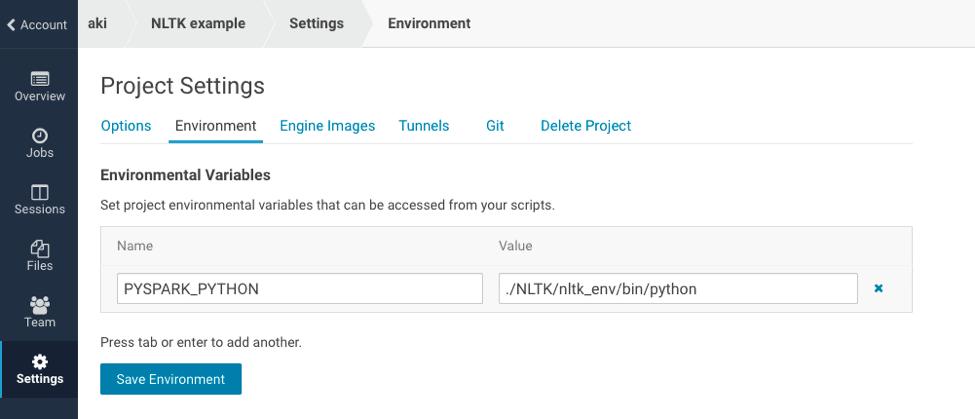Open the Jobs clock icon
Screen dimensions: 975x419
tap(39, 136)
